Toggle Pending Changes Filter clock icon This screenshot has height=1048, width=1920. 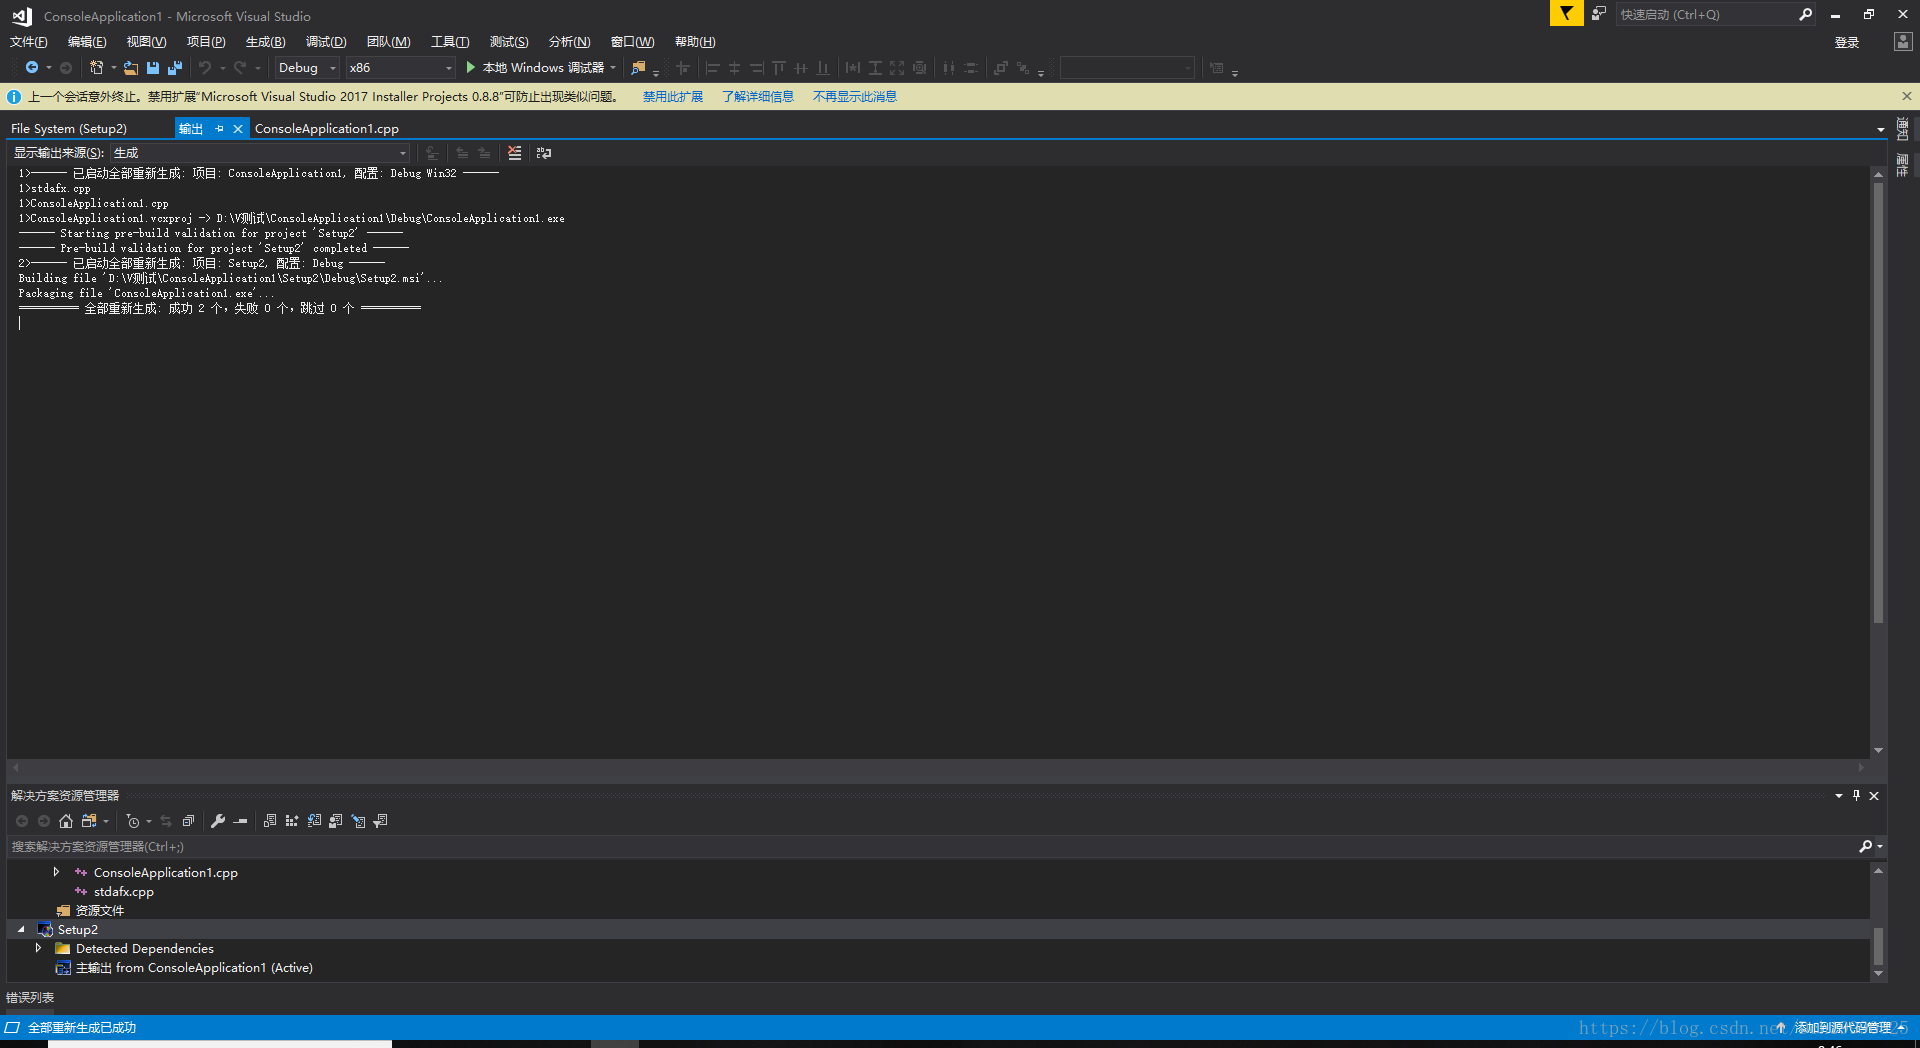[133, 821]
